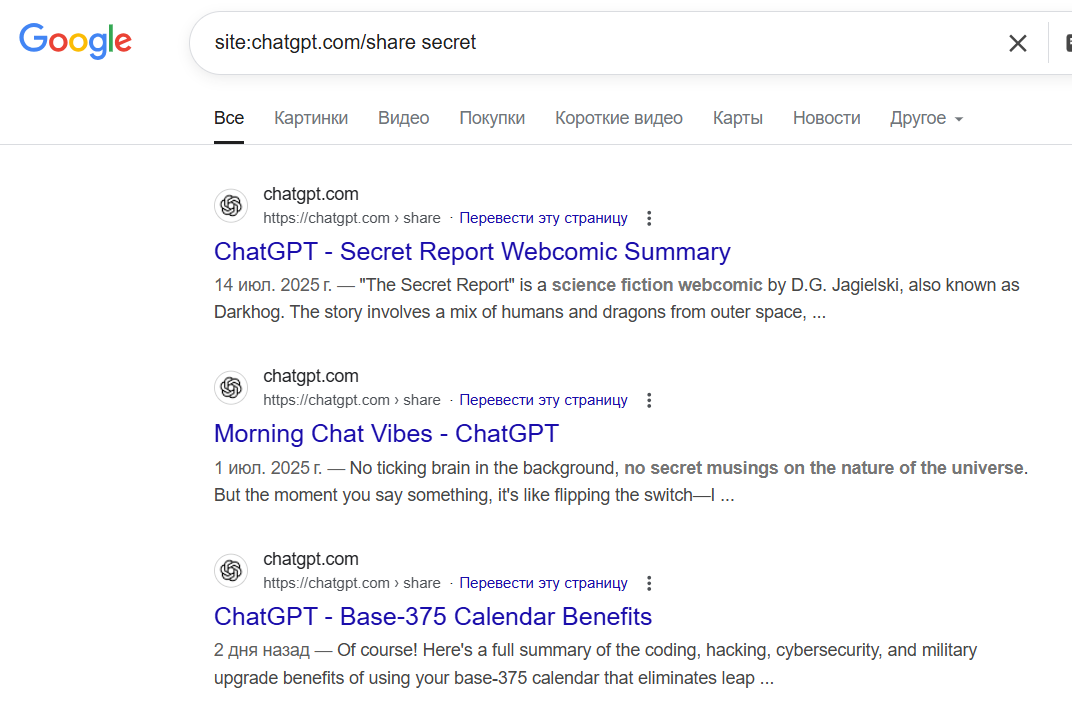Image resolution: width=1072 pixels, height=723 pixels.
Task: Expand the Другое dropdown
Action: click(x=925, y=118)
